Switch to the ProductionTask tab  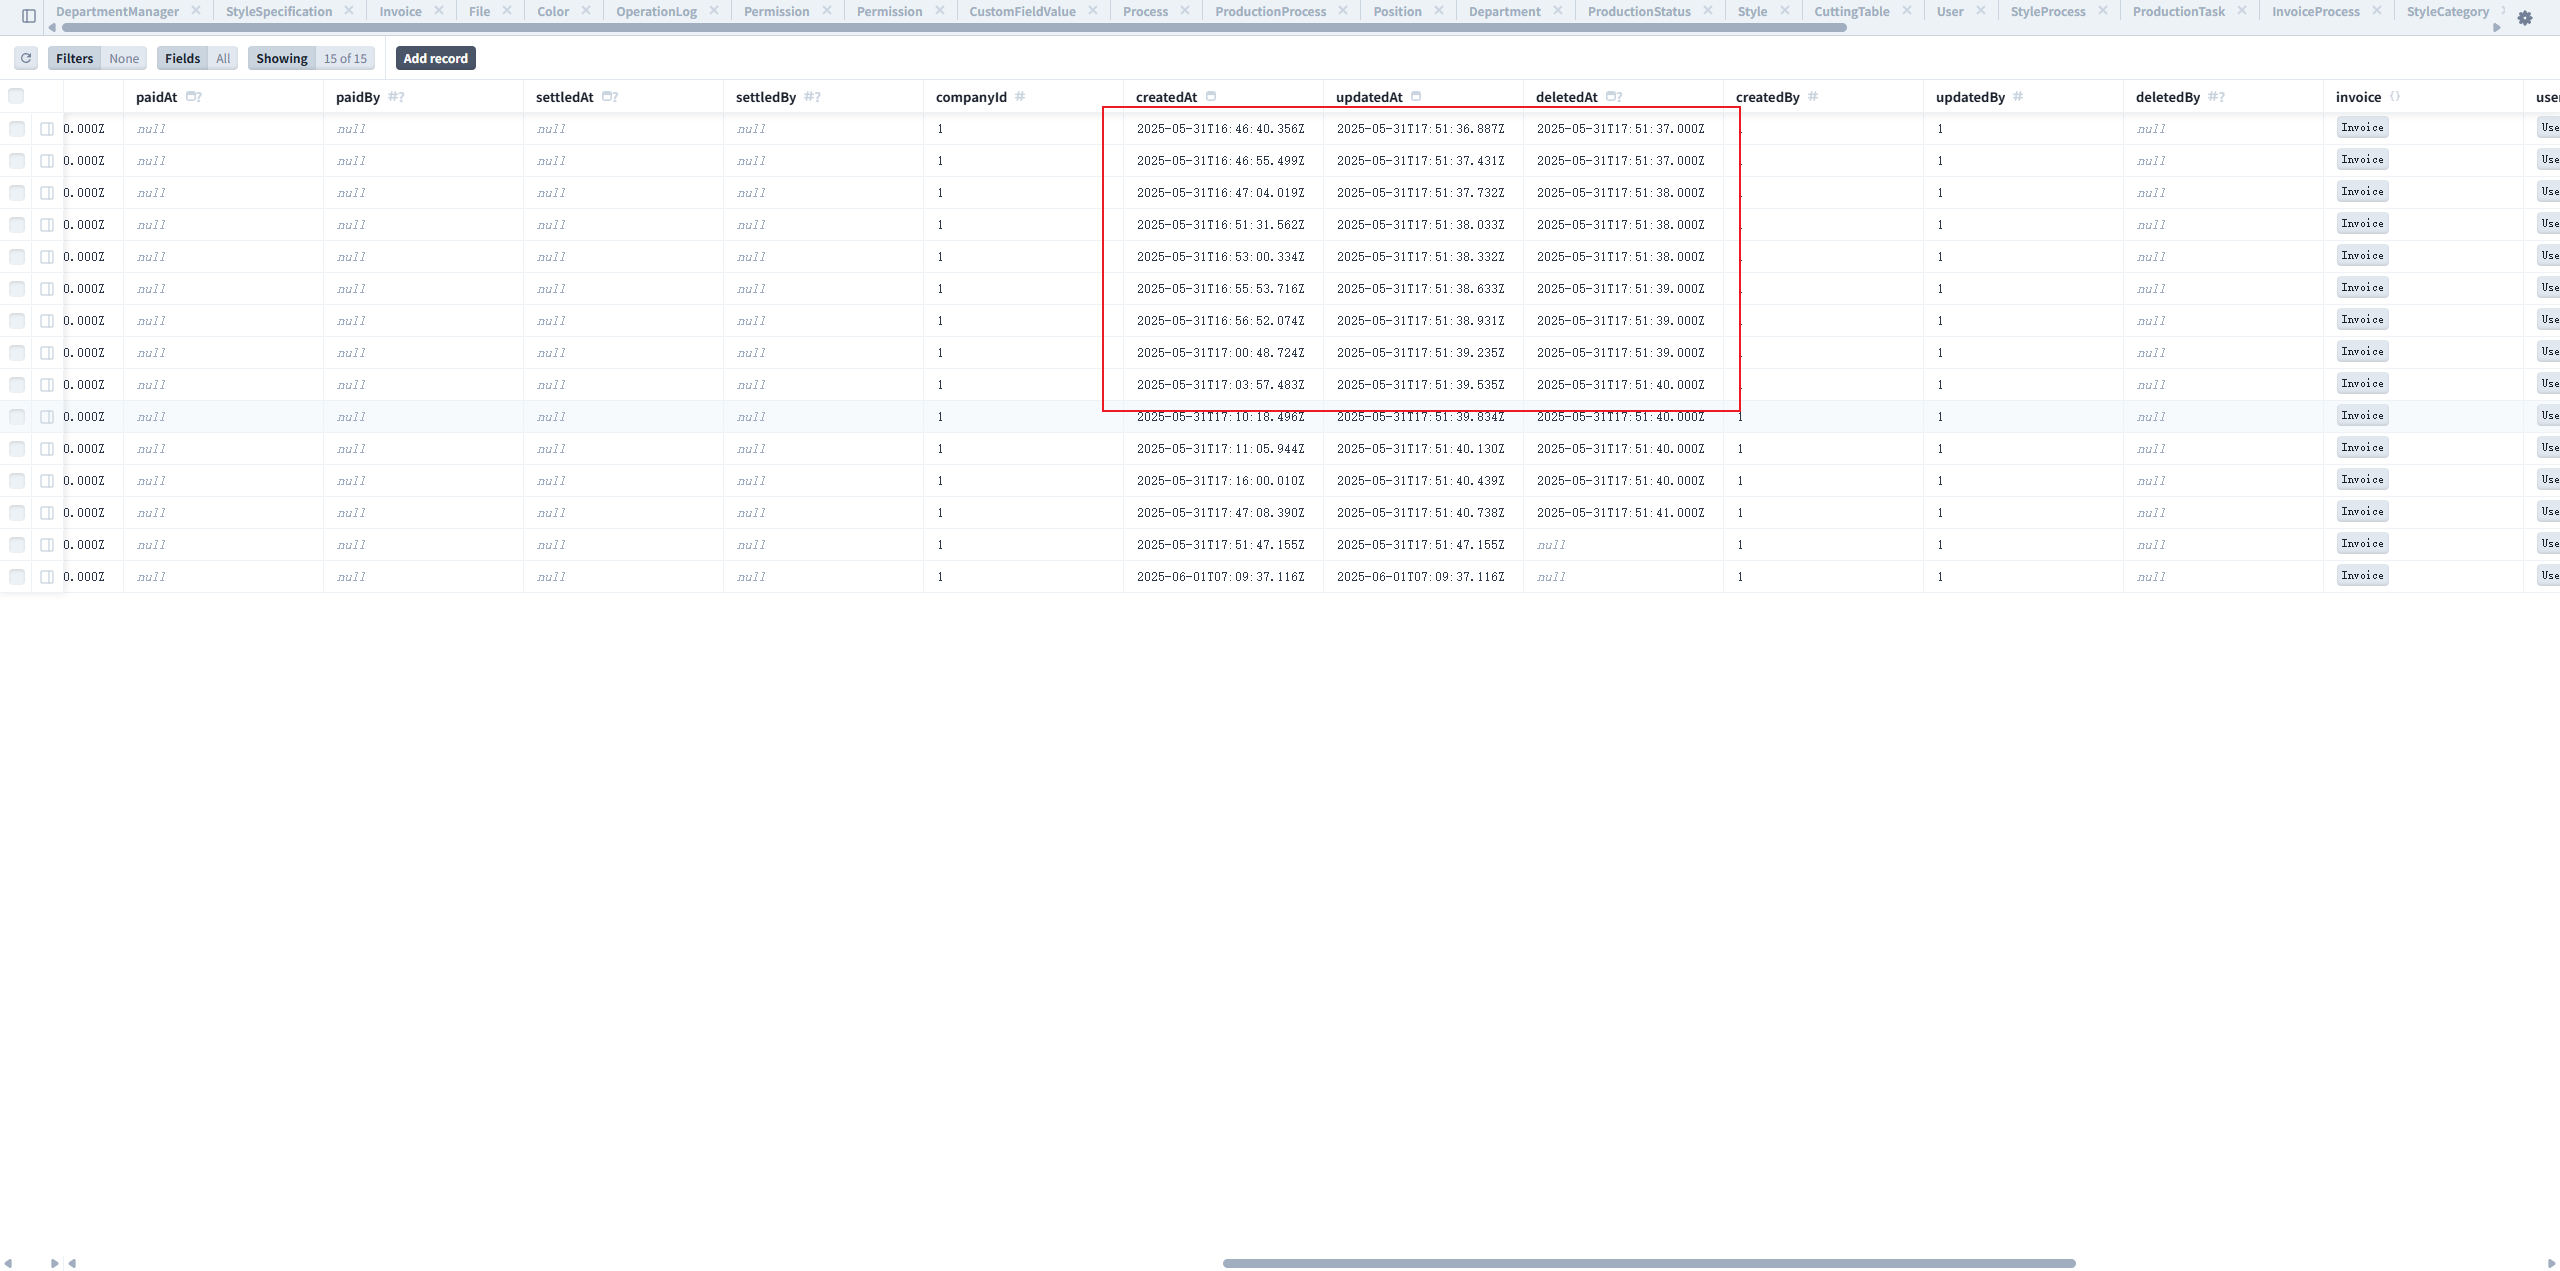(x=2178, y=11)
